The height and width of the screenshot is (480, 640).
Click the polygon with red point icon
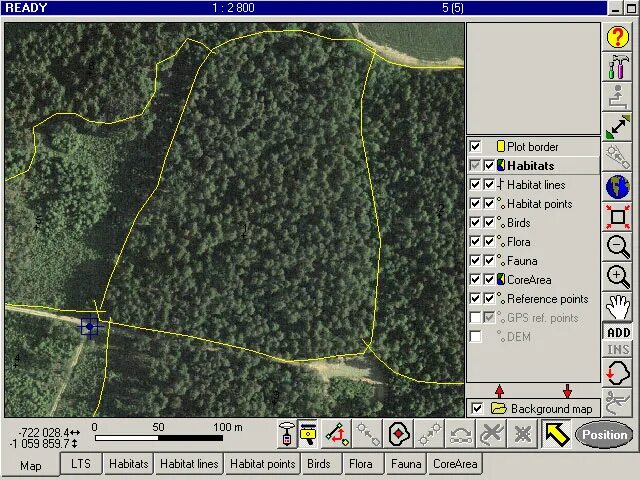coord(398,434)
